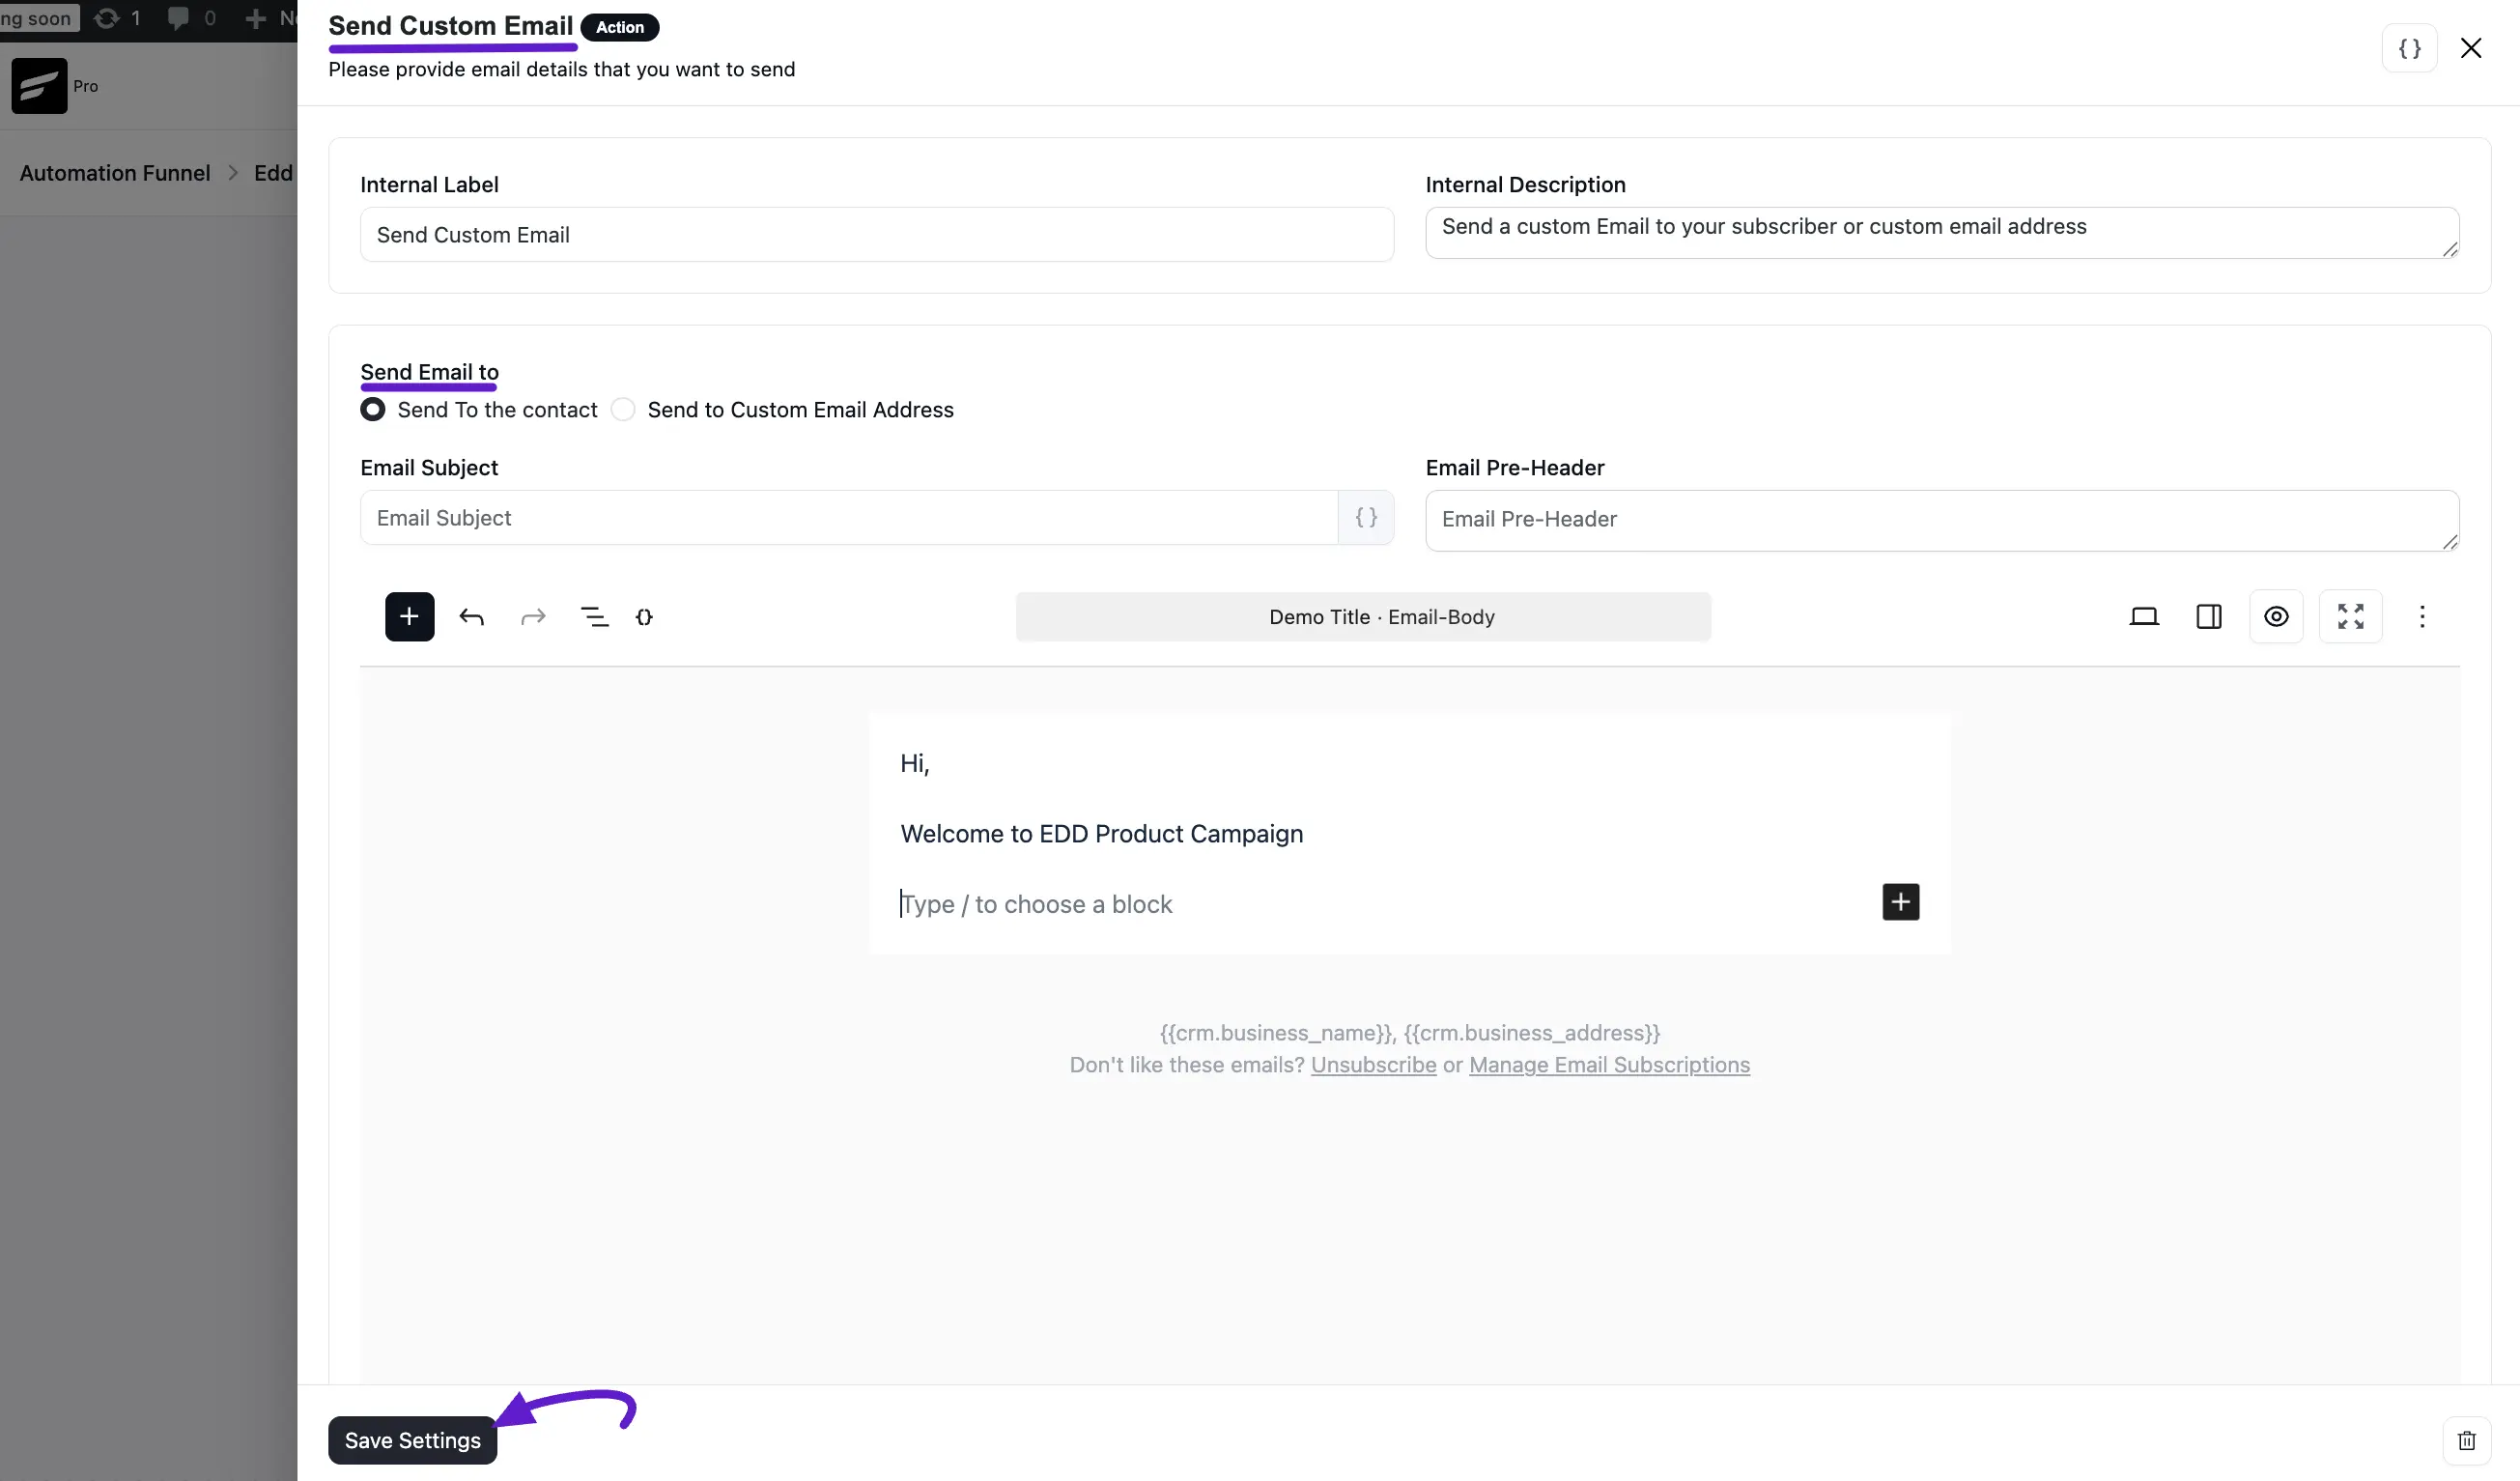The height and width of the screenshot is (1481, 2520).
Task: Add a block in the empty paragraph
Action: 1900,902
